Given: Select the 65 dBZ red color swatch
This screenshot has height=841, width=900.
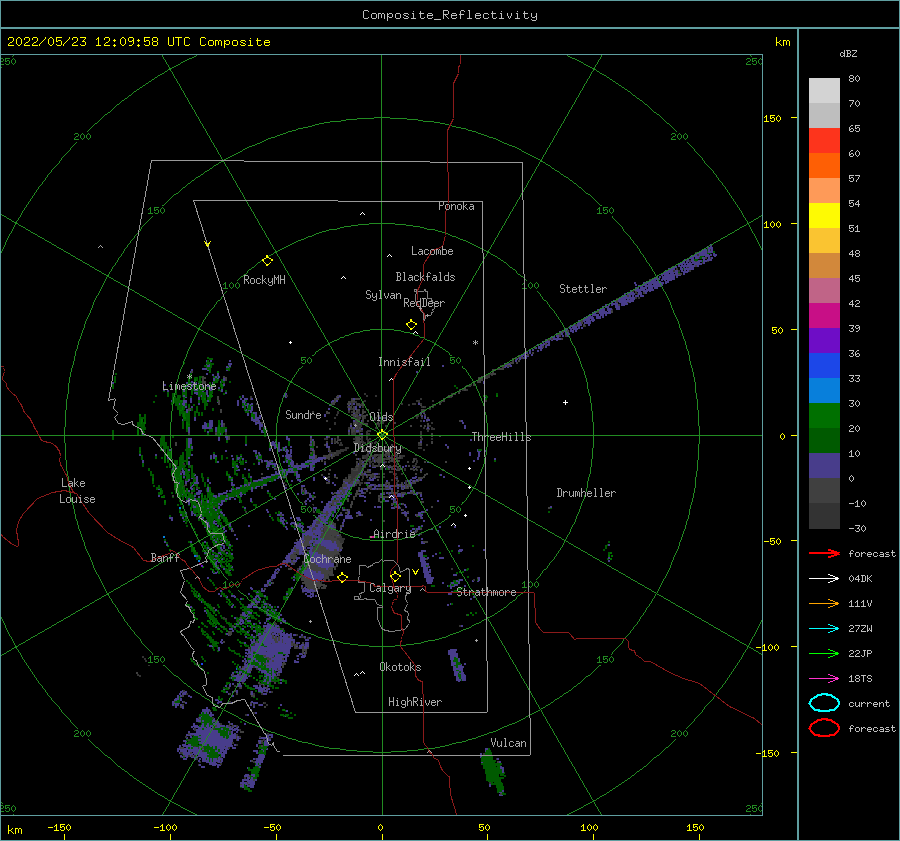Looking at the screenshot, I should pos(824,141).
